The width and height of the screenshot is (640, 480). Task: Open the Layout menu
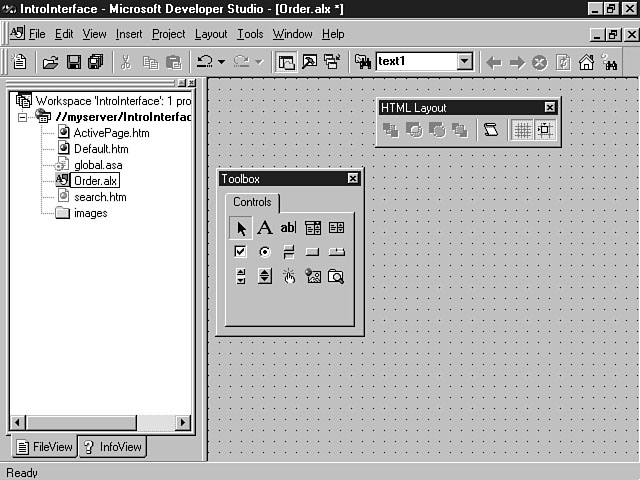(211, 34)
